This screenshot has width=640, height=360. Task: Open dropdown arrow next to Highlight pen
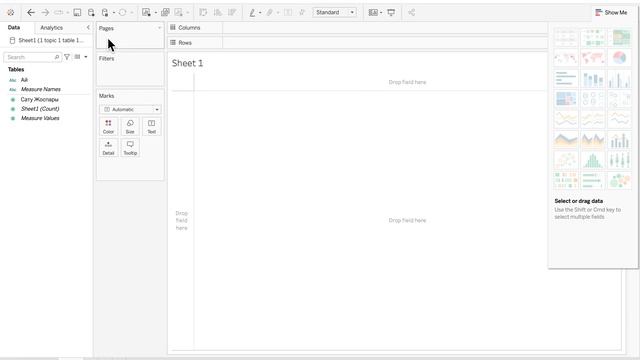click(x=260, y=13)
